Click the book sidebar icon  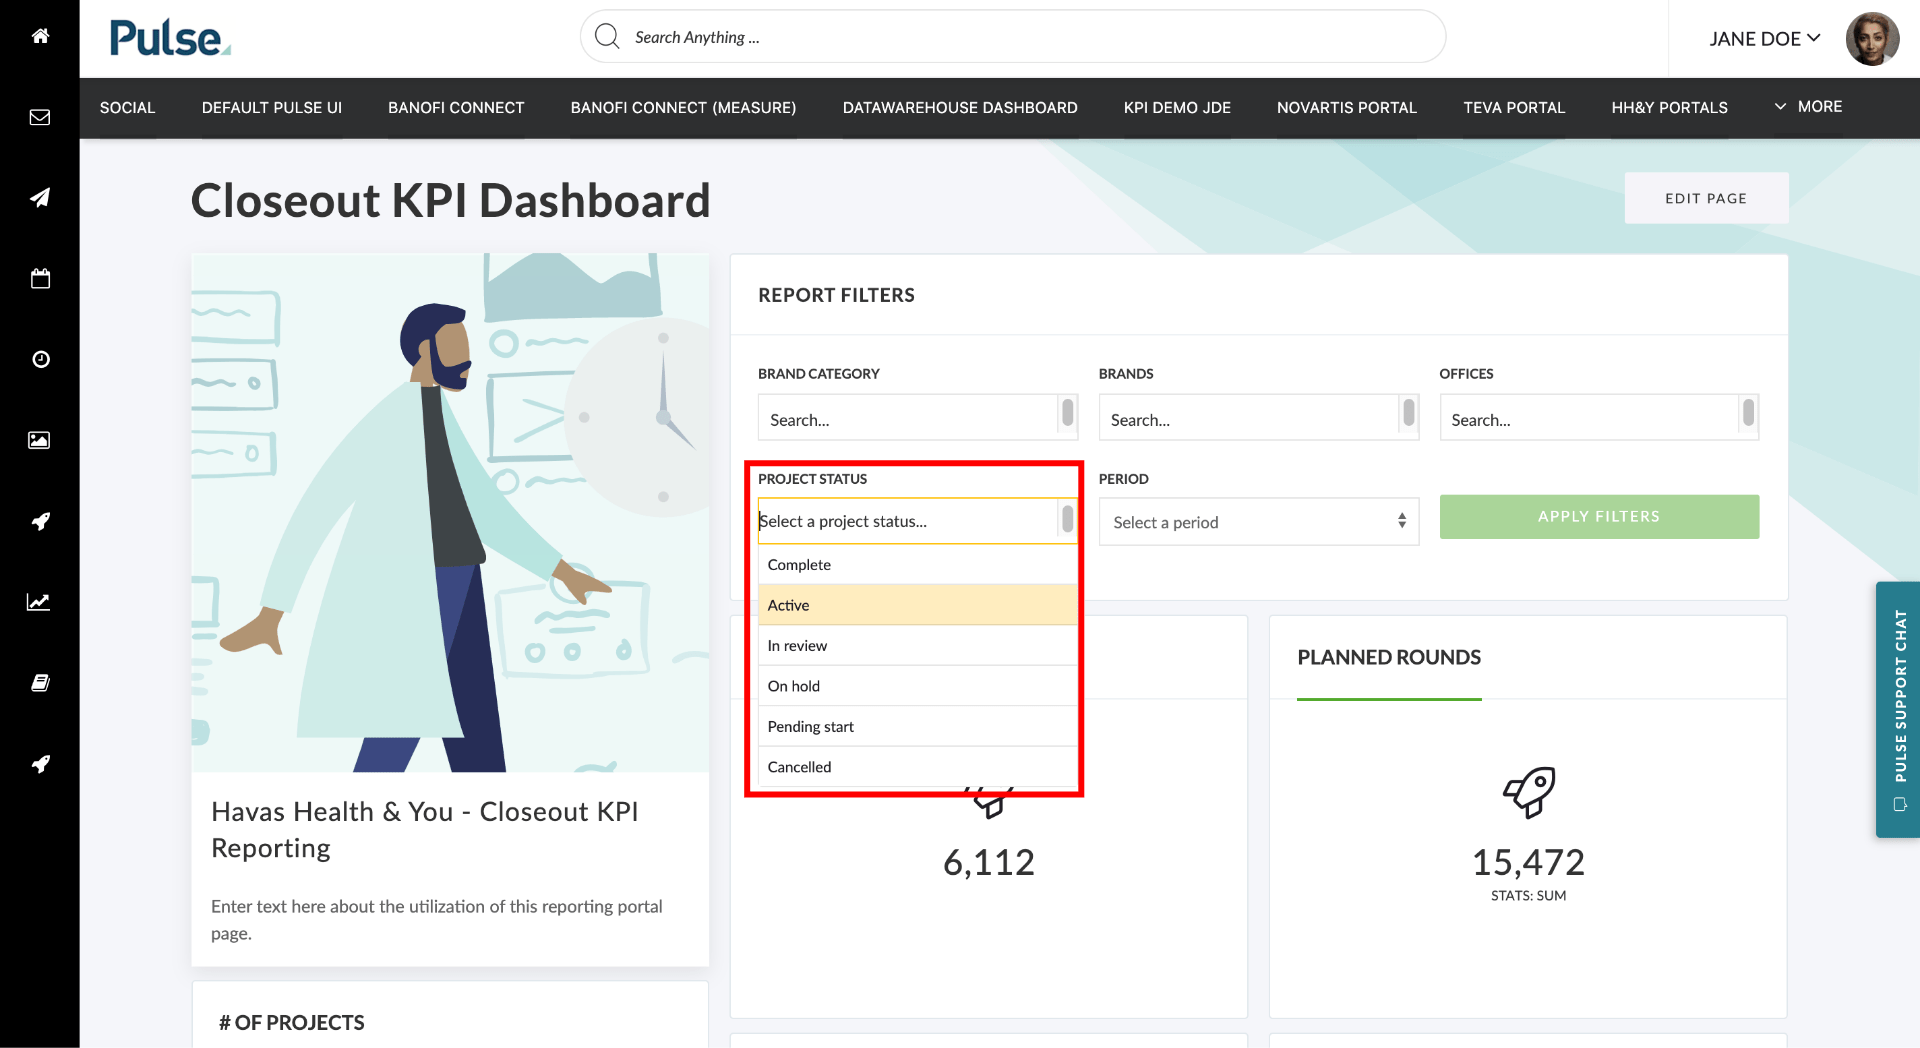click(40, 683)
